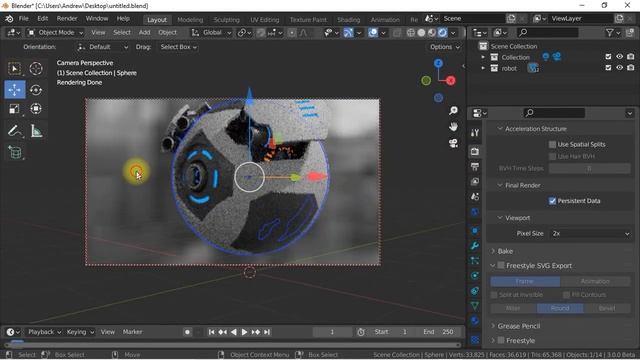The height and width of the screenshot is (360, 640).
Task: Activate the Rotate tool
Action: tap(36, 89)
